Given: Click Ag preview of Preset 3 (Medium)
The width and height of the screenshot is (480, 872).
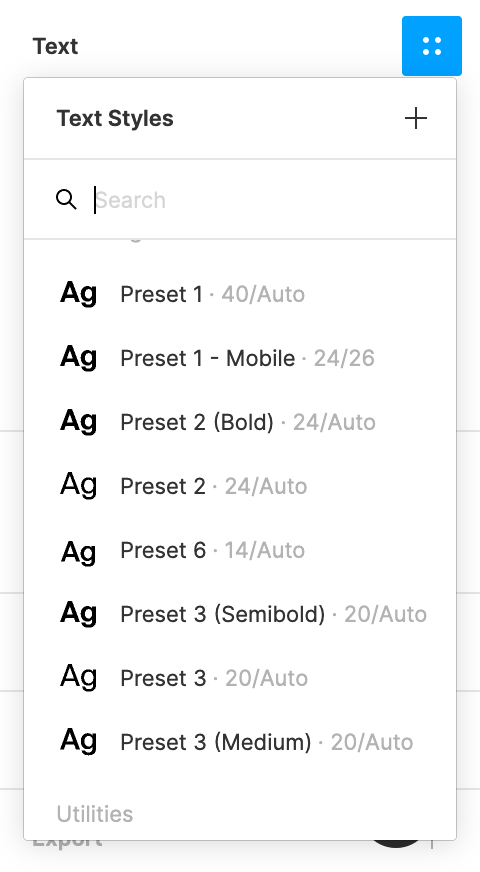Looking at the screenshot, I should (x=78, y=741).
